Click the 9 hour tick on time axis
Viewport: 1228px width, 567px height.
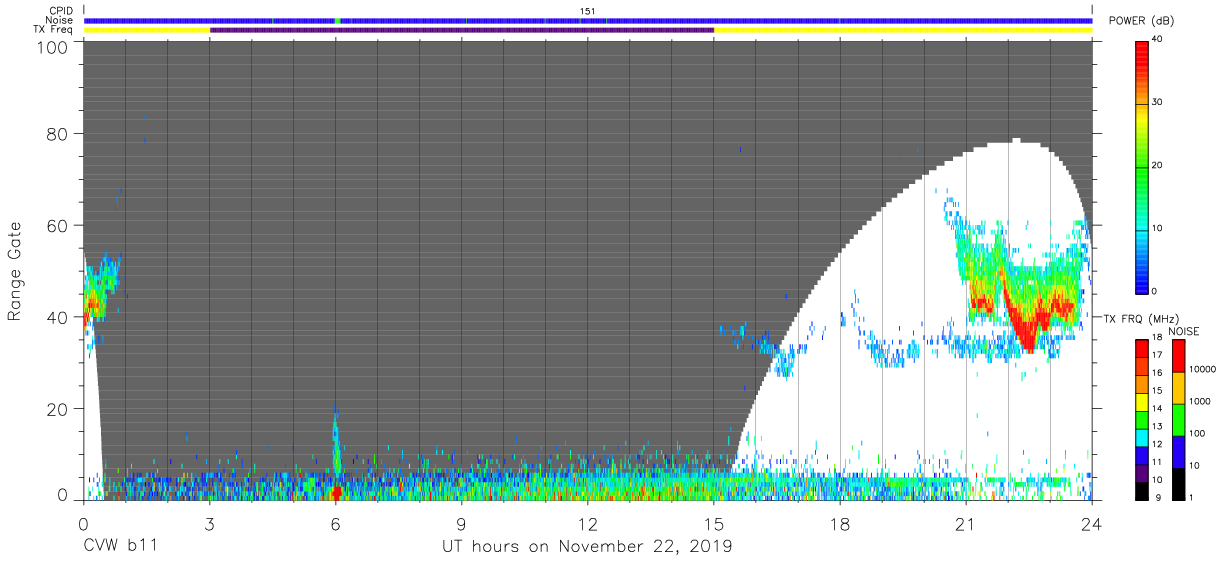tap(461, 522)
